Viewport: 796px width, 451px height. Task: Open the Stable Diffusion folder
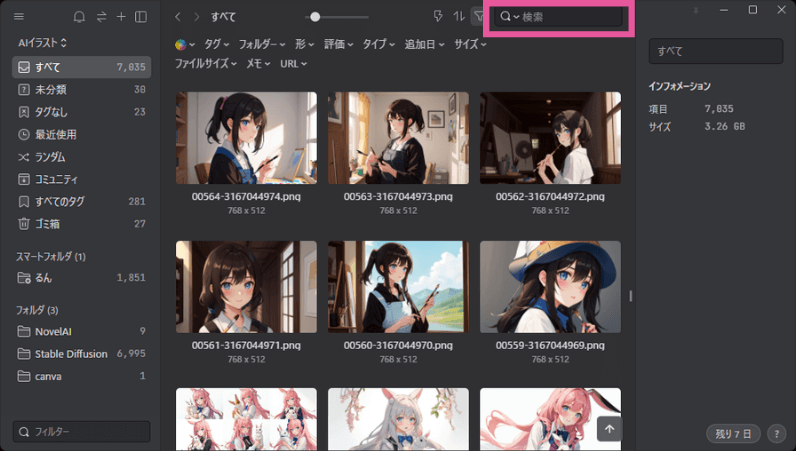pos(81,354)
